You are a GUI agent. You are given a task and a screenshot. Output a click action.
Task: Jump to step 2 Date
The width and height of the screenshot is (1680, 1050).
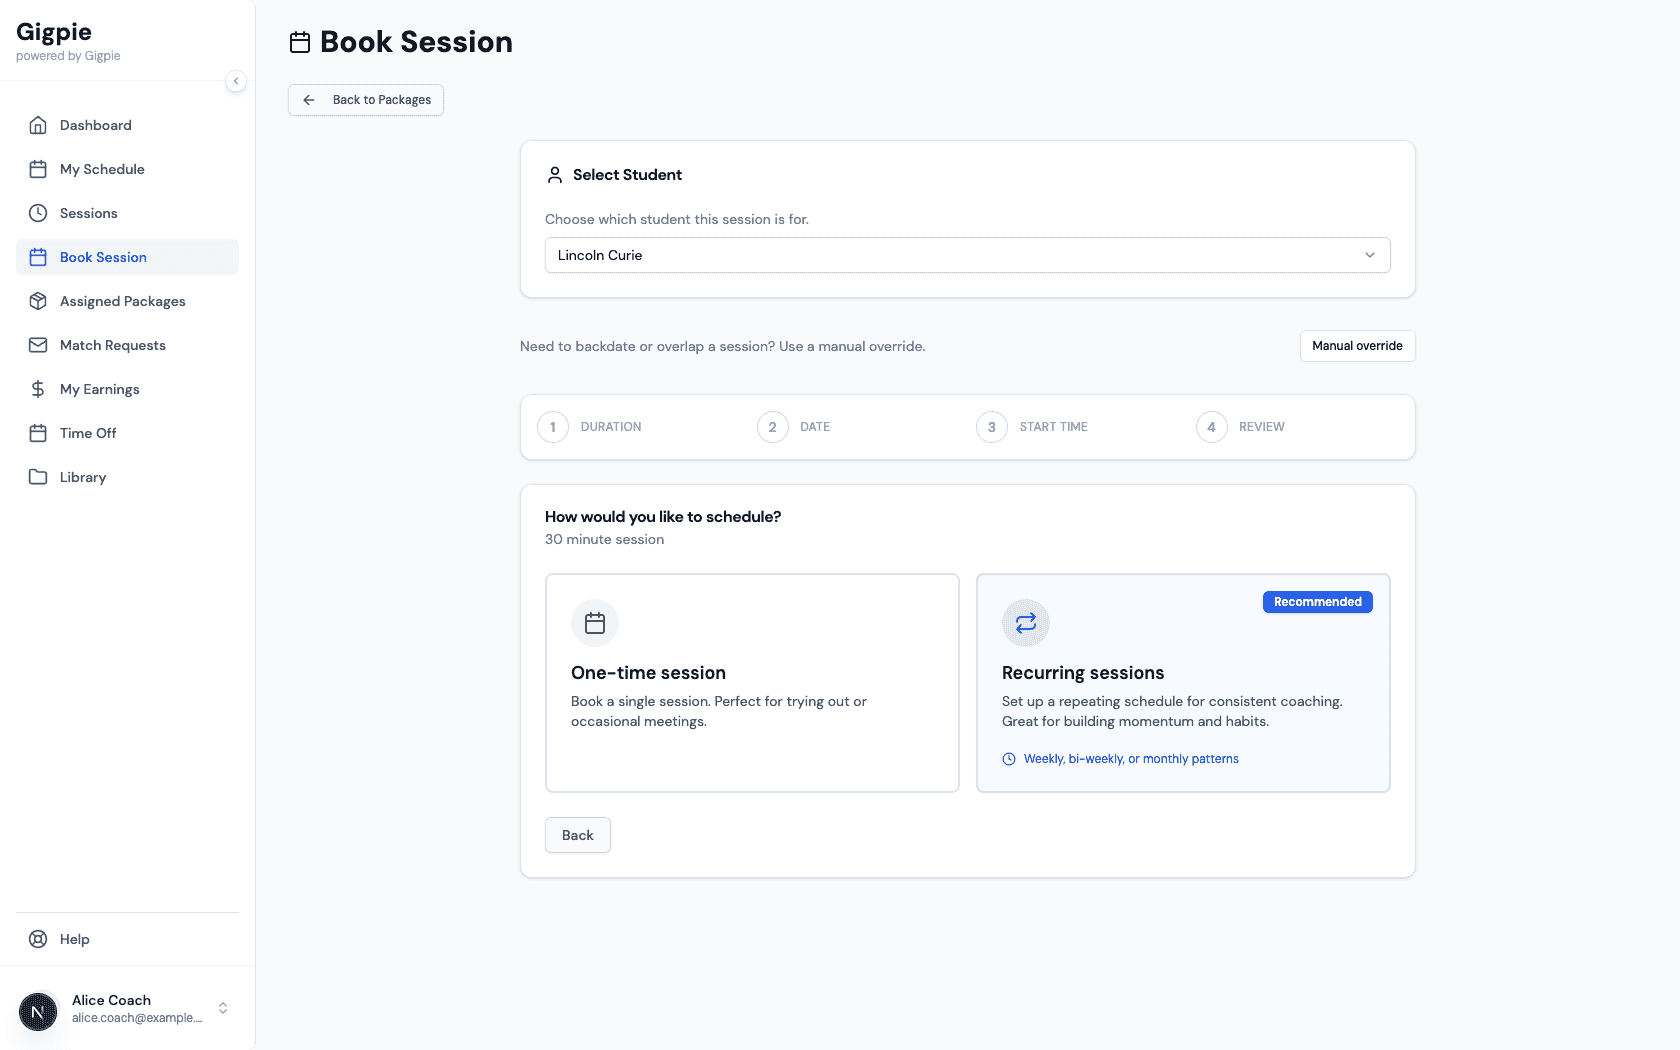click(x=773, y=427)
